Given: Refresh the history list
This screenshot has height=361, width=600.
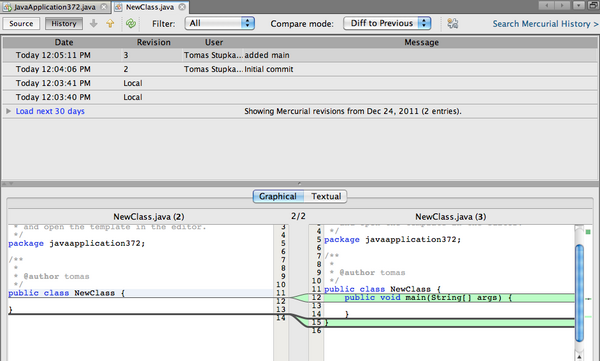Looking at the screenshot, I should click(131, 24).
